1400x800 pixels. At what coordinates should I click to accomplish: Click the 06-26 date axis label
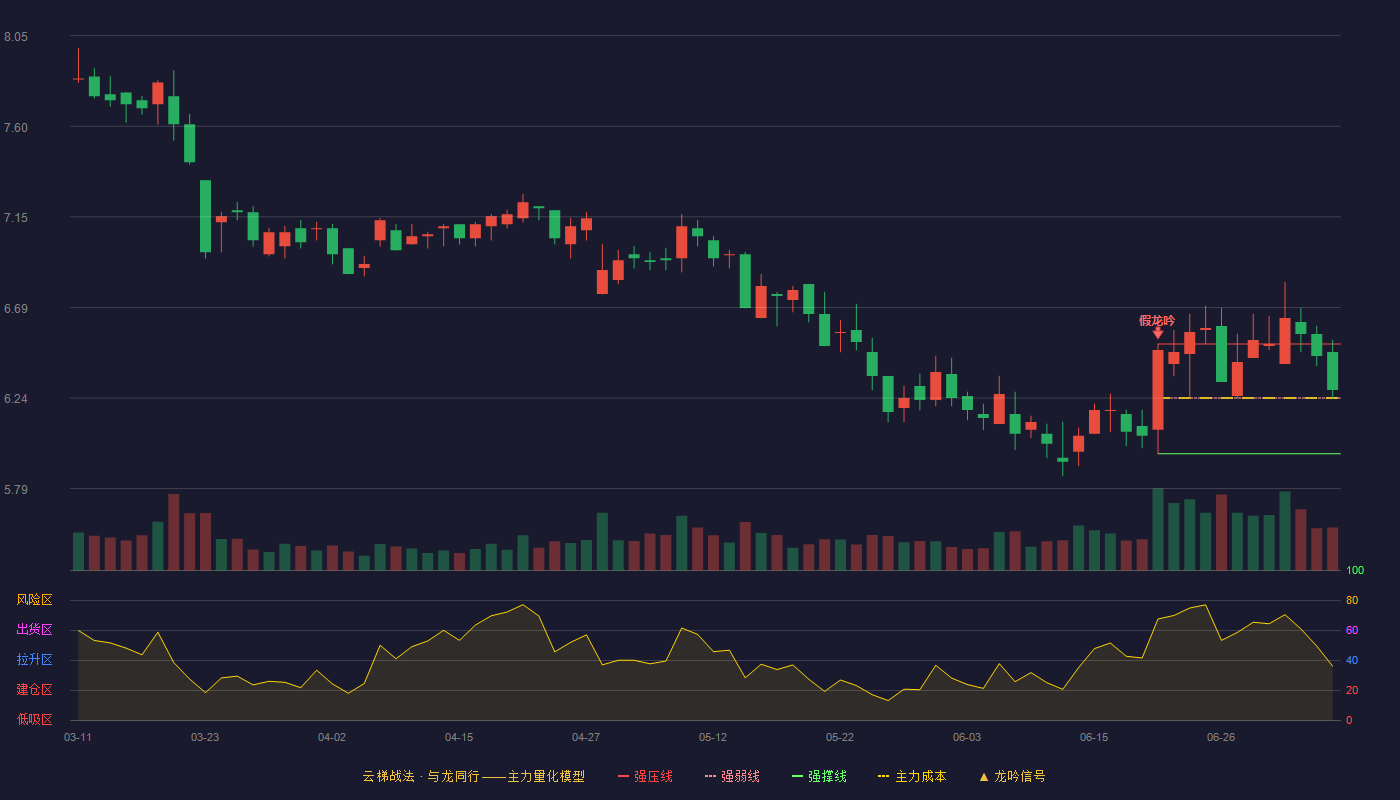pos(1221,737)
